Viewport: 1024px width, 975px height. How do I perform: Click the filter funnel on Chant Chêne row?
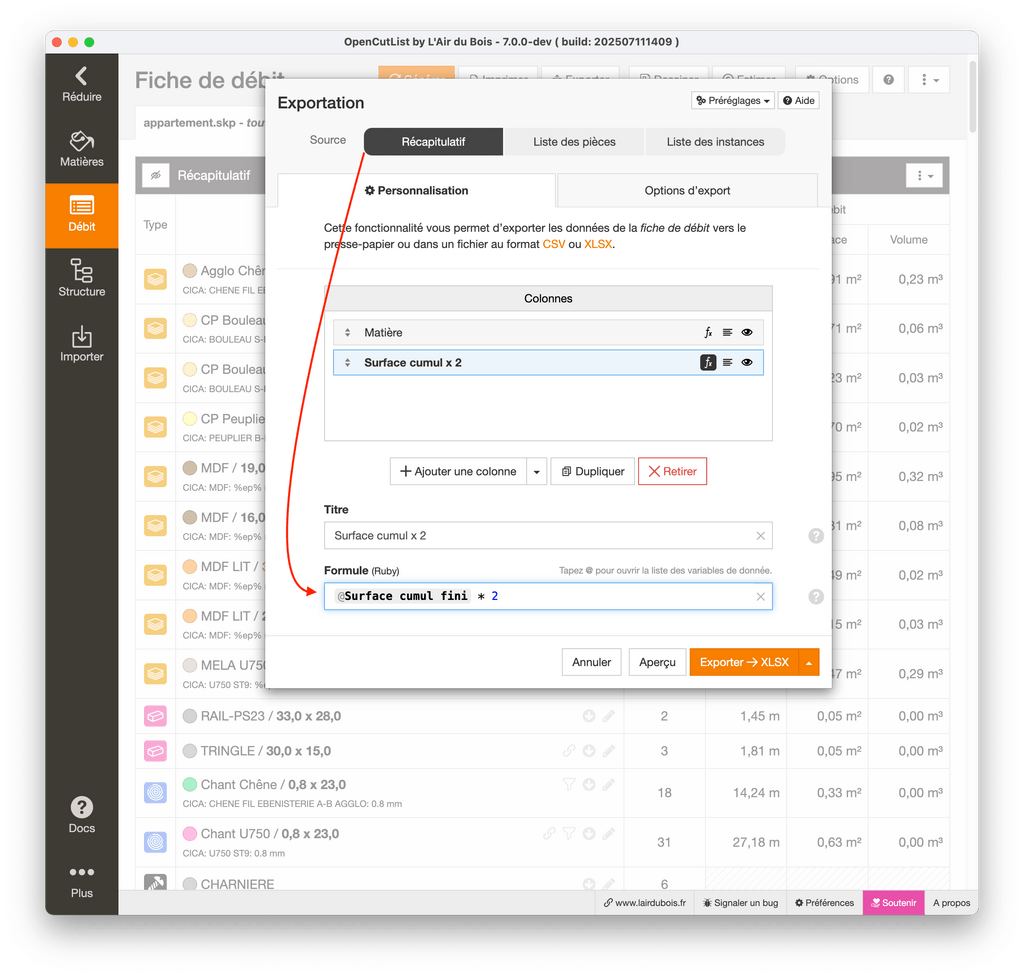pyautogui.click(x=569, y=784)
